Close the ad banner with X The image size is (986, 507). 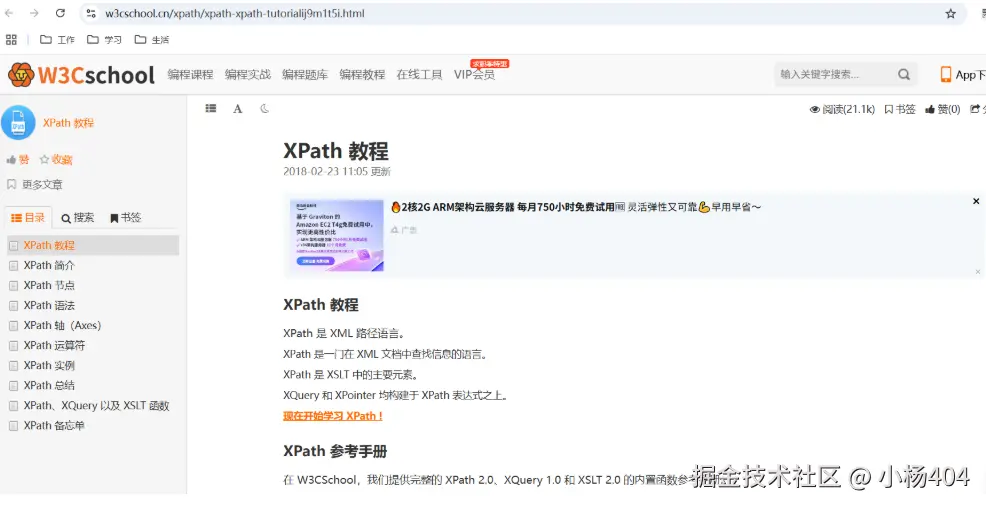976,201
